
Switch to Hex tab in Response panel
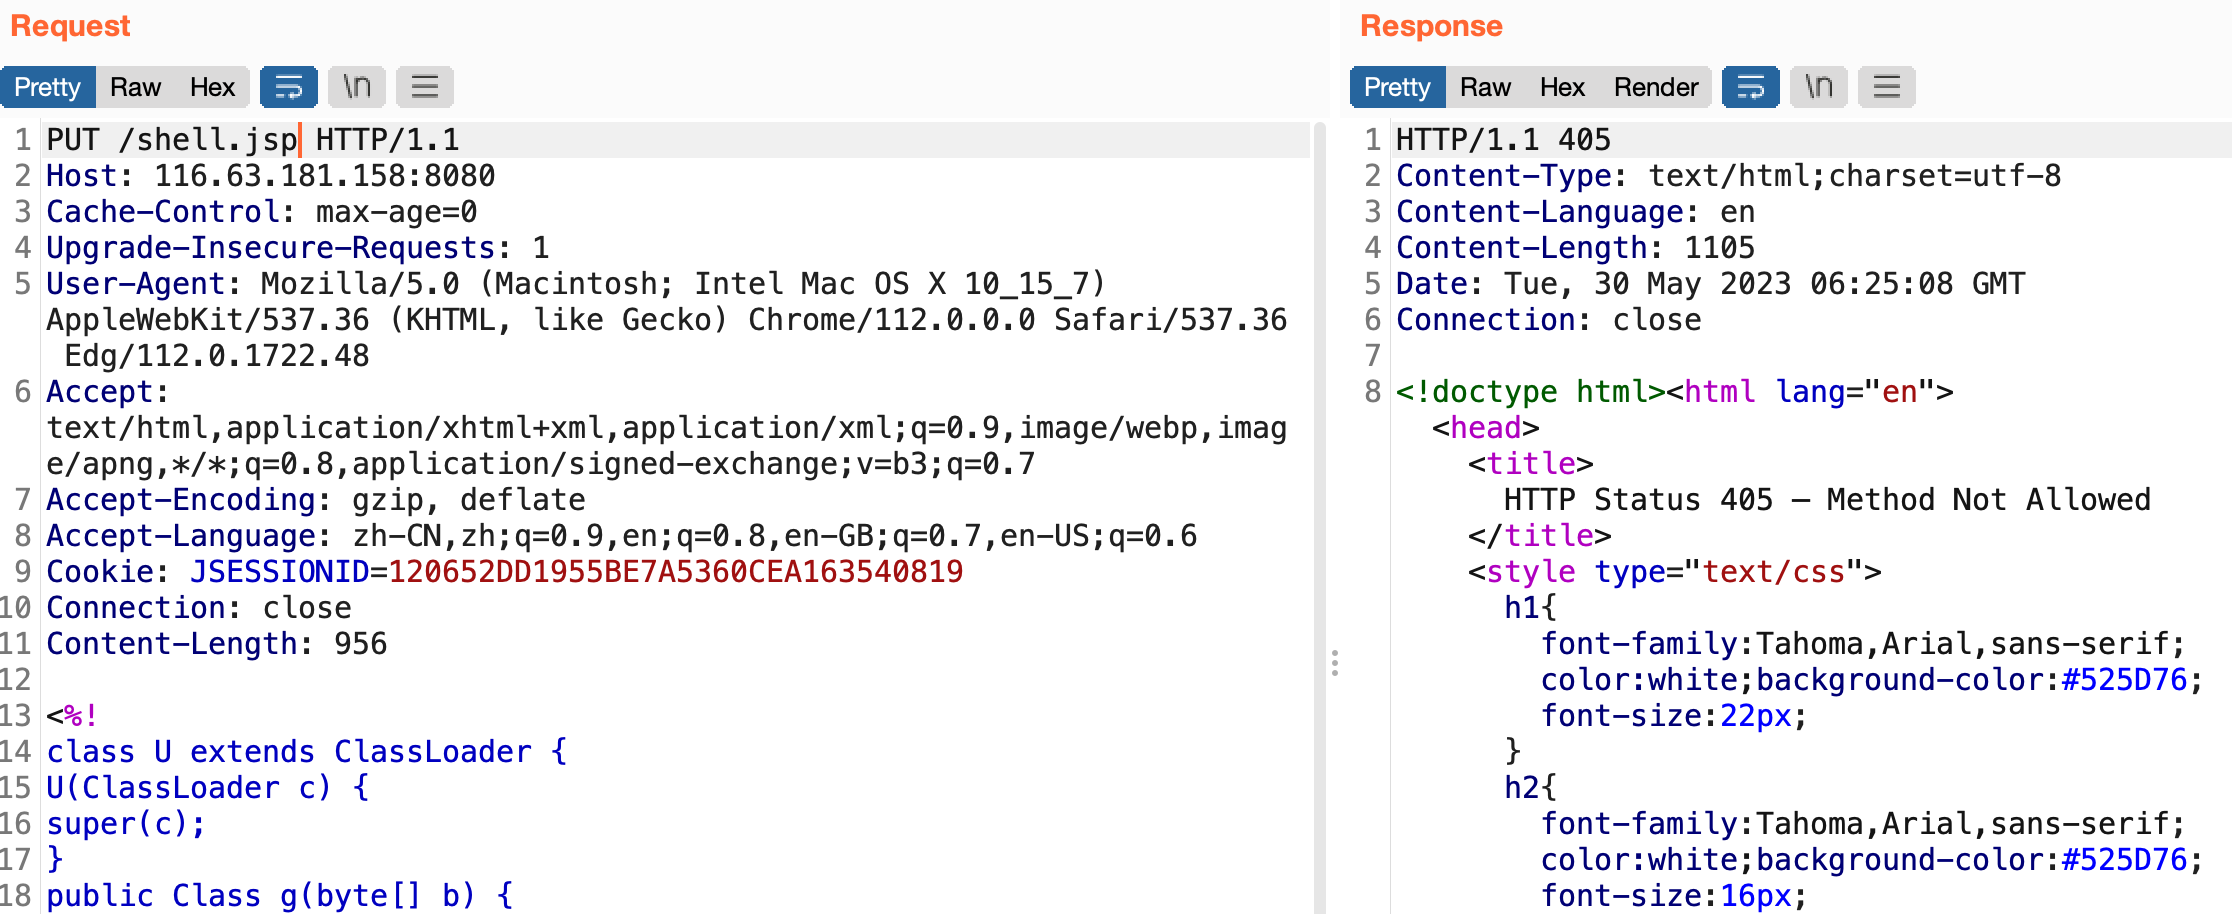(x=1562, y=87)
